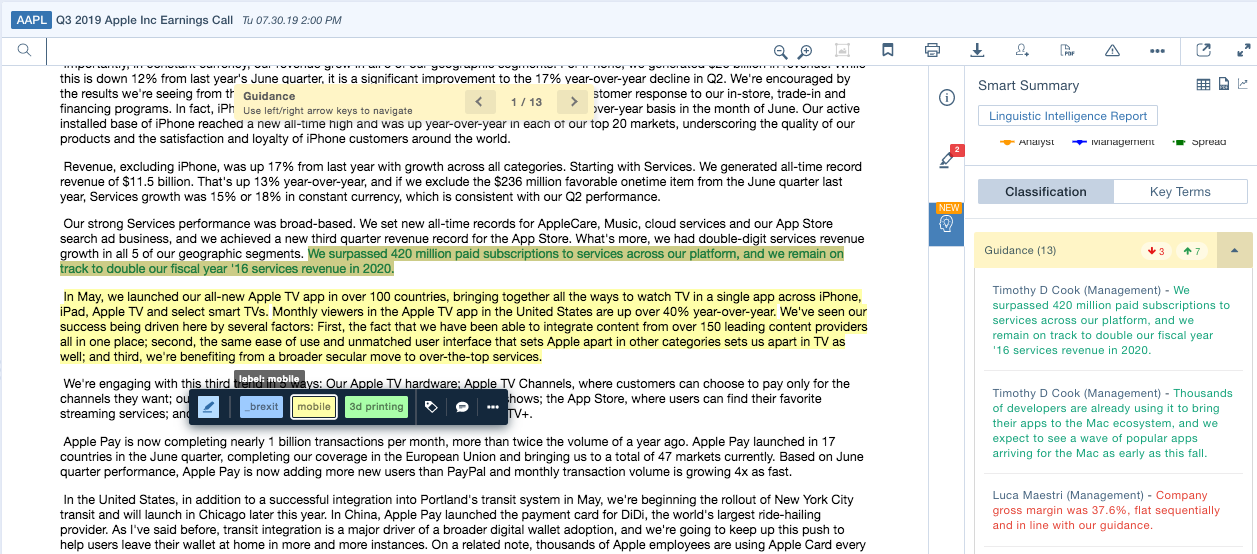Open more options in highlight toolbar
Screen dimensions: 1257x554
click(493, 407)
